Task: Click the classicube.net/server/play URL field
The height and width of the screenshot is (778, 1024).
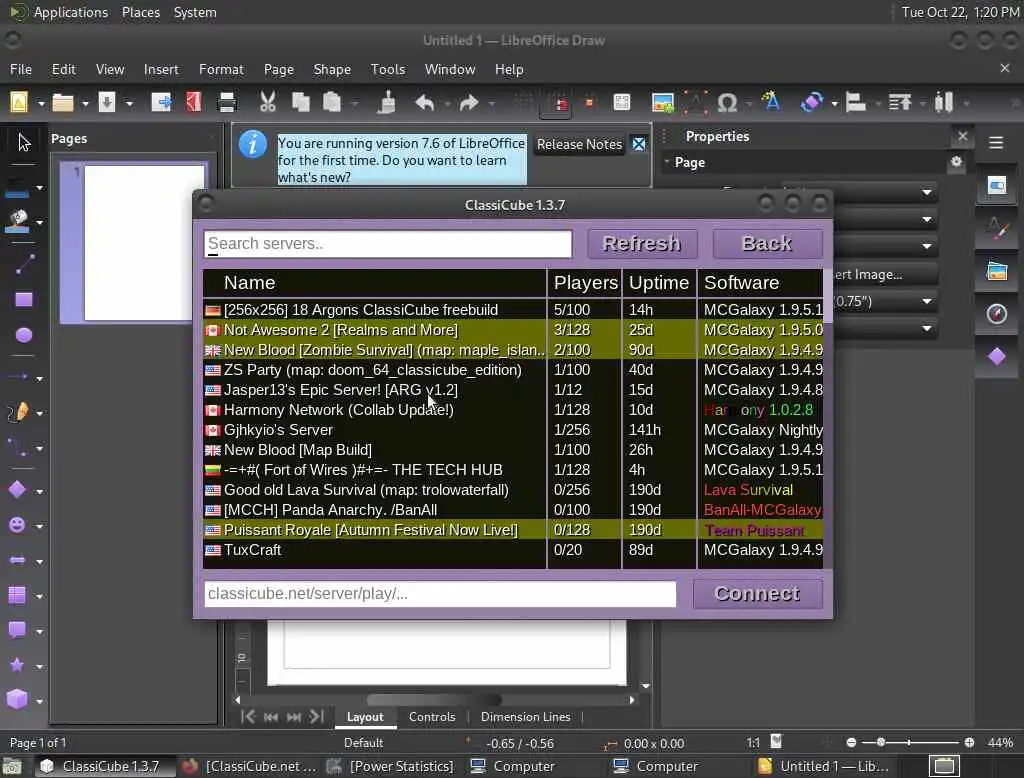Action: coord(440,594)
